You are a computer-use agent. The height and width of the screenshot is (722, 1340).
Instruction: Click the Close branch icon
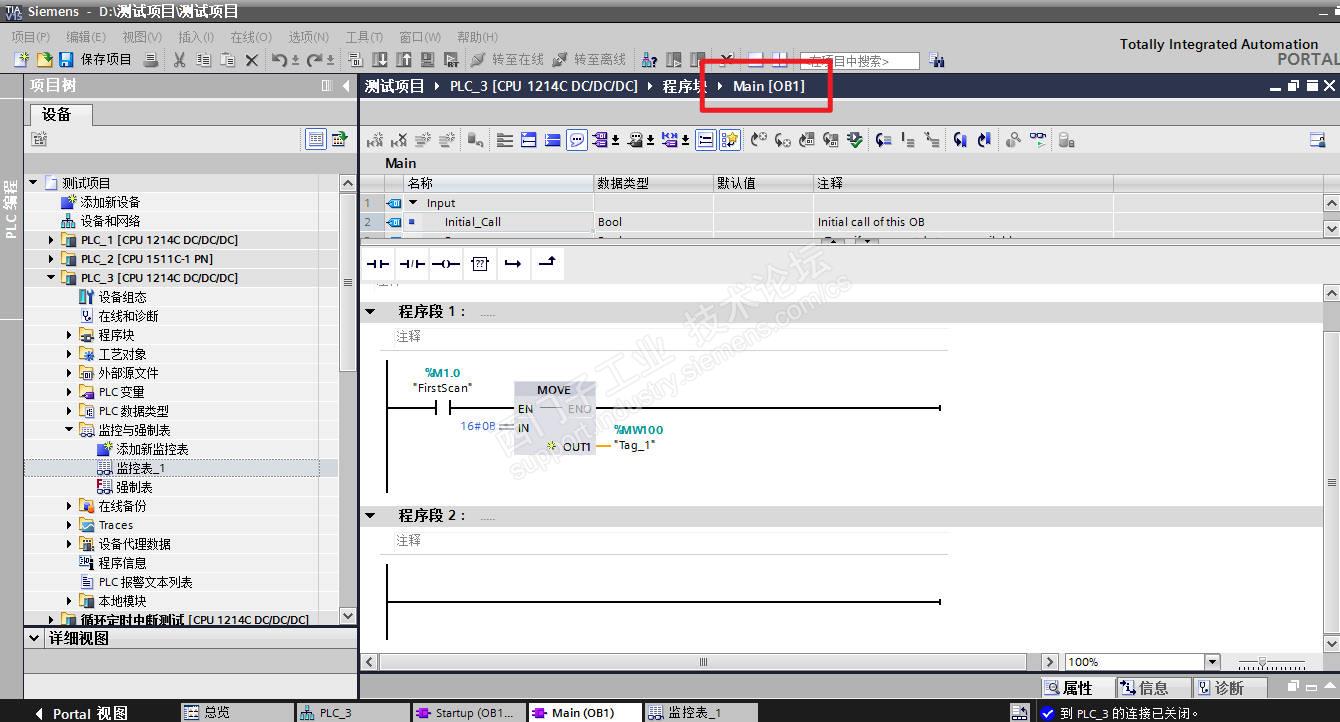(x=547, y=264)
